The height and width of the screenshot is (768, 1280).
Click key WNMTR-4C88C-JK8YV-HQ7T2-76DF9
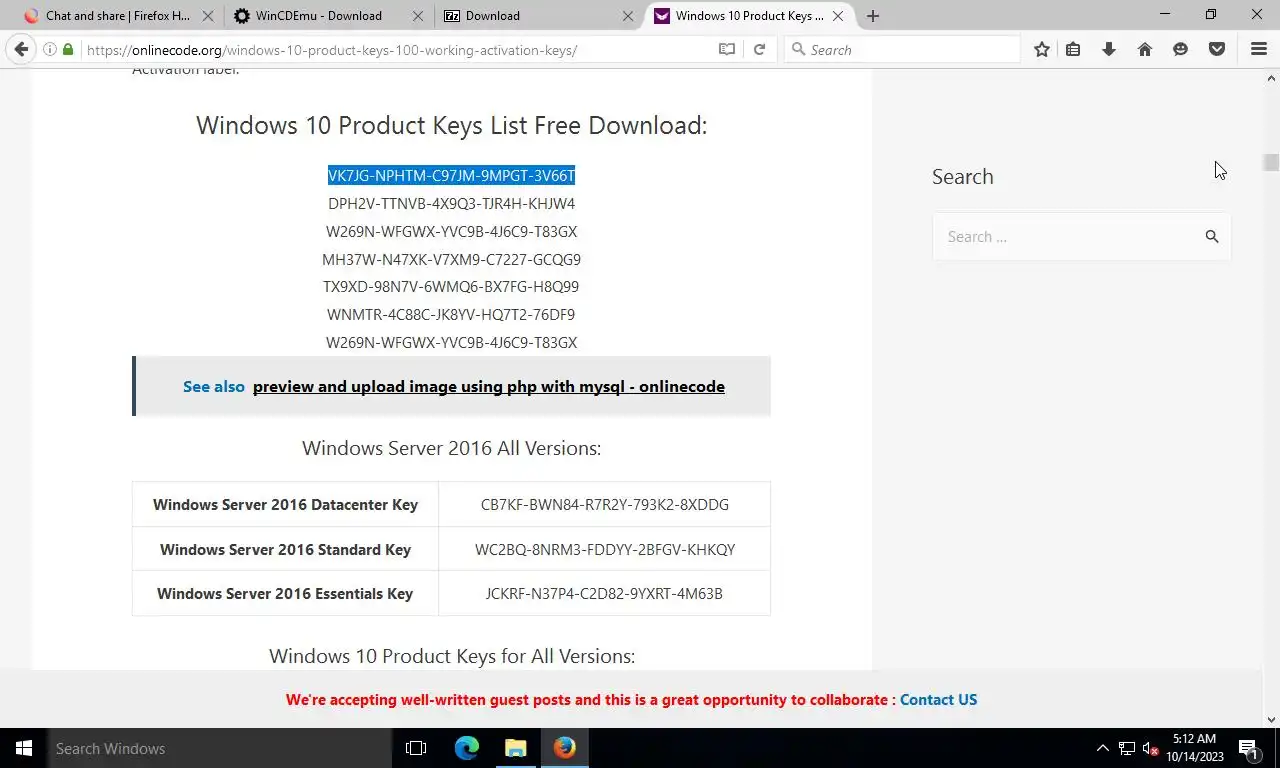(451, 315)
